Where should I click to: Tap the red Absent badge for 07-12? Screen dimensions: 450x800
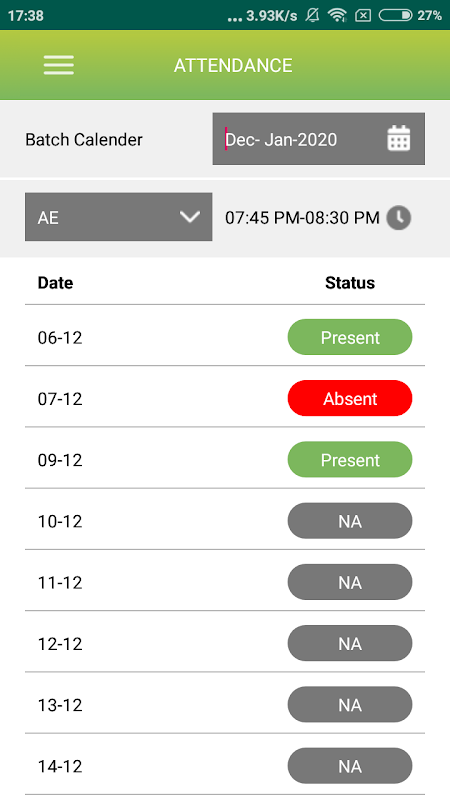(350, 398)
